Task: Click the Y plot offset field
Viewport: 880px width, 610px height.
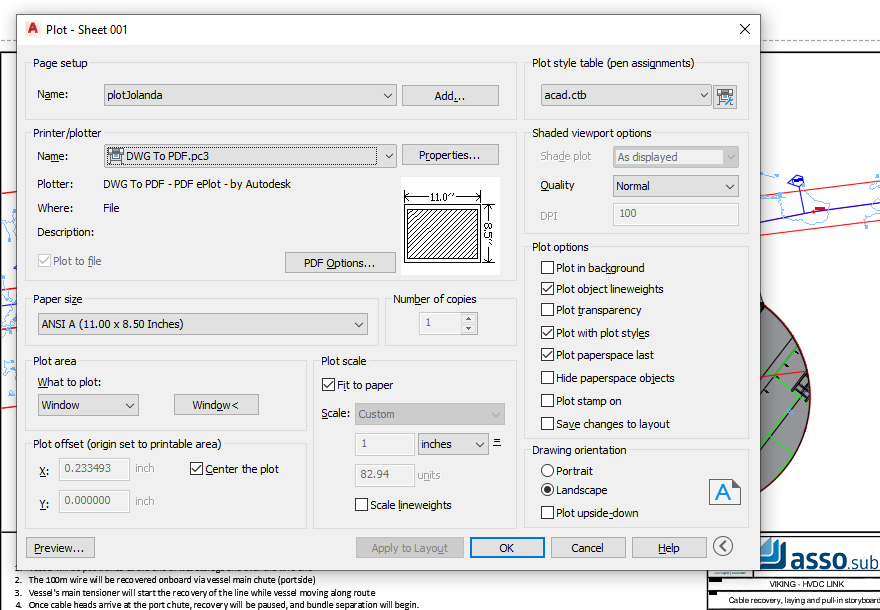Action: pyautogui.click(x=94, y=501)
